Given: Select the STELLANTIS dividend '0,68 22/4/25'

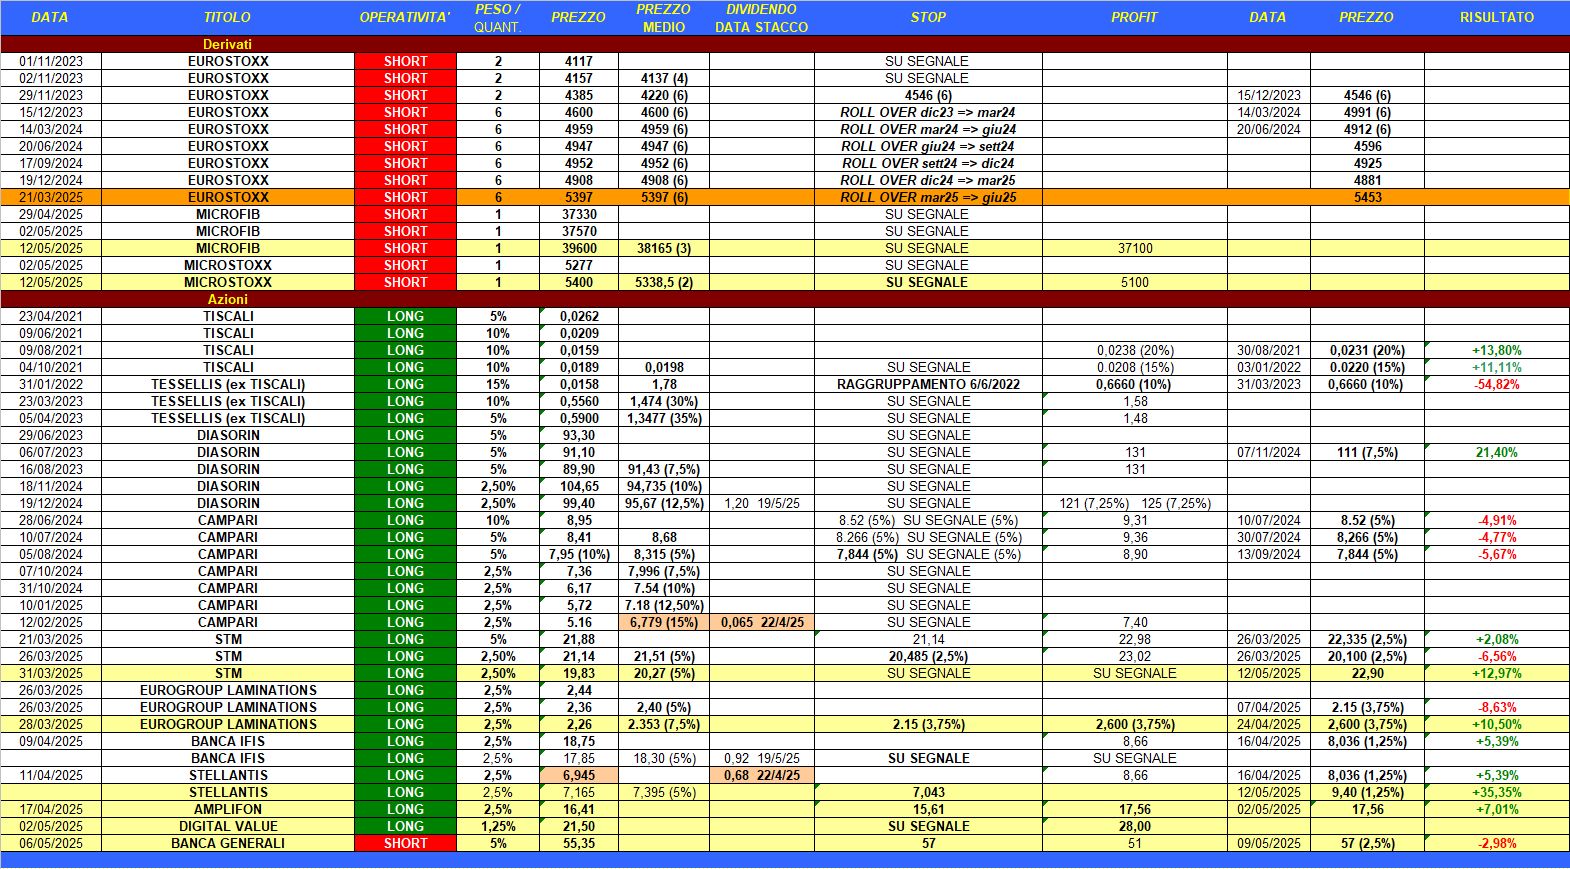Looking at the screenshot, I should pyautogui.click(x=762, y=775).
